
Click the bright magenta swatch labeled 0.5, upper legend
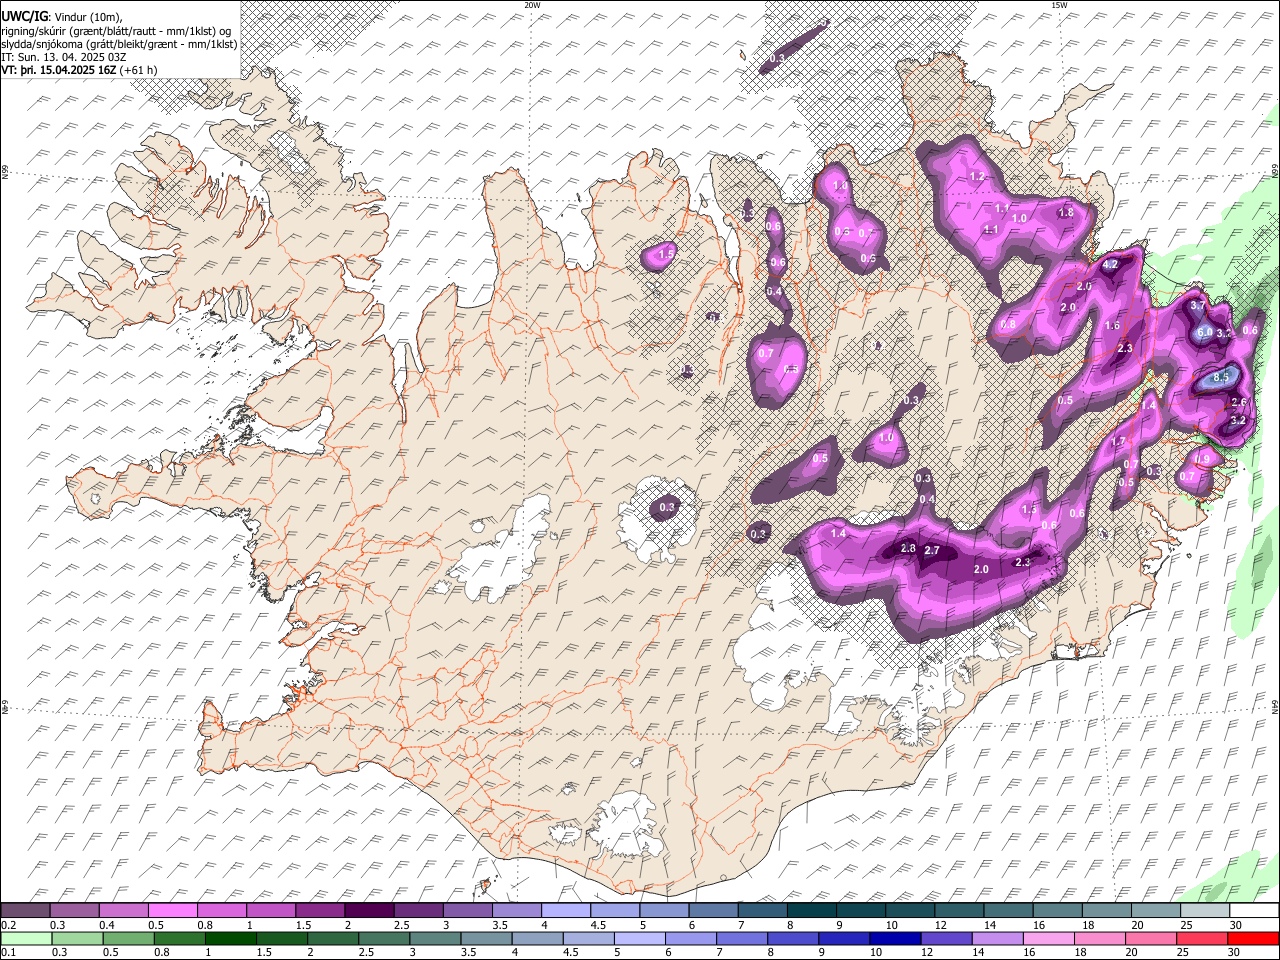point(172,911)
